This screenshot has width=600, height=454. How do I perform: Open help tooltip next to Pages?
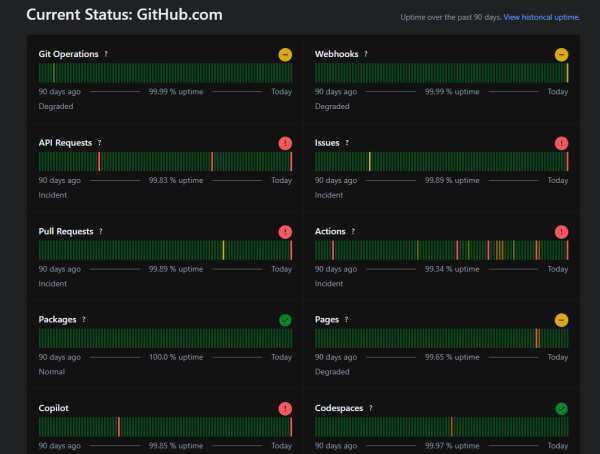click(x=346, y=319)
